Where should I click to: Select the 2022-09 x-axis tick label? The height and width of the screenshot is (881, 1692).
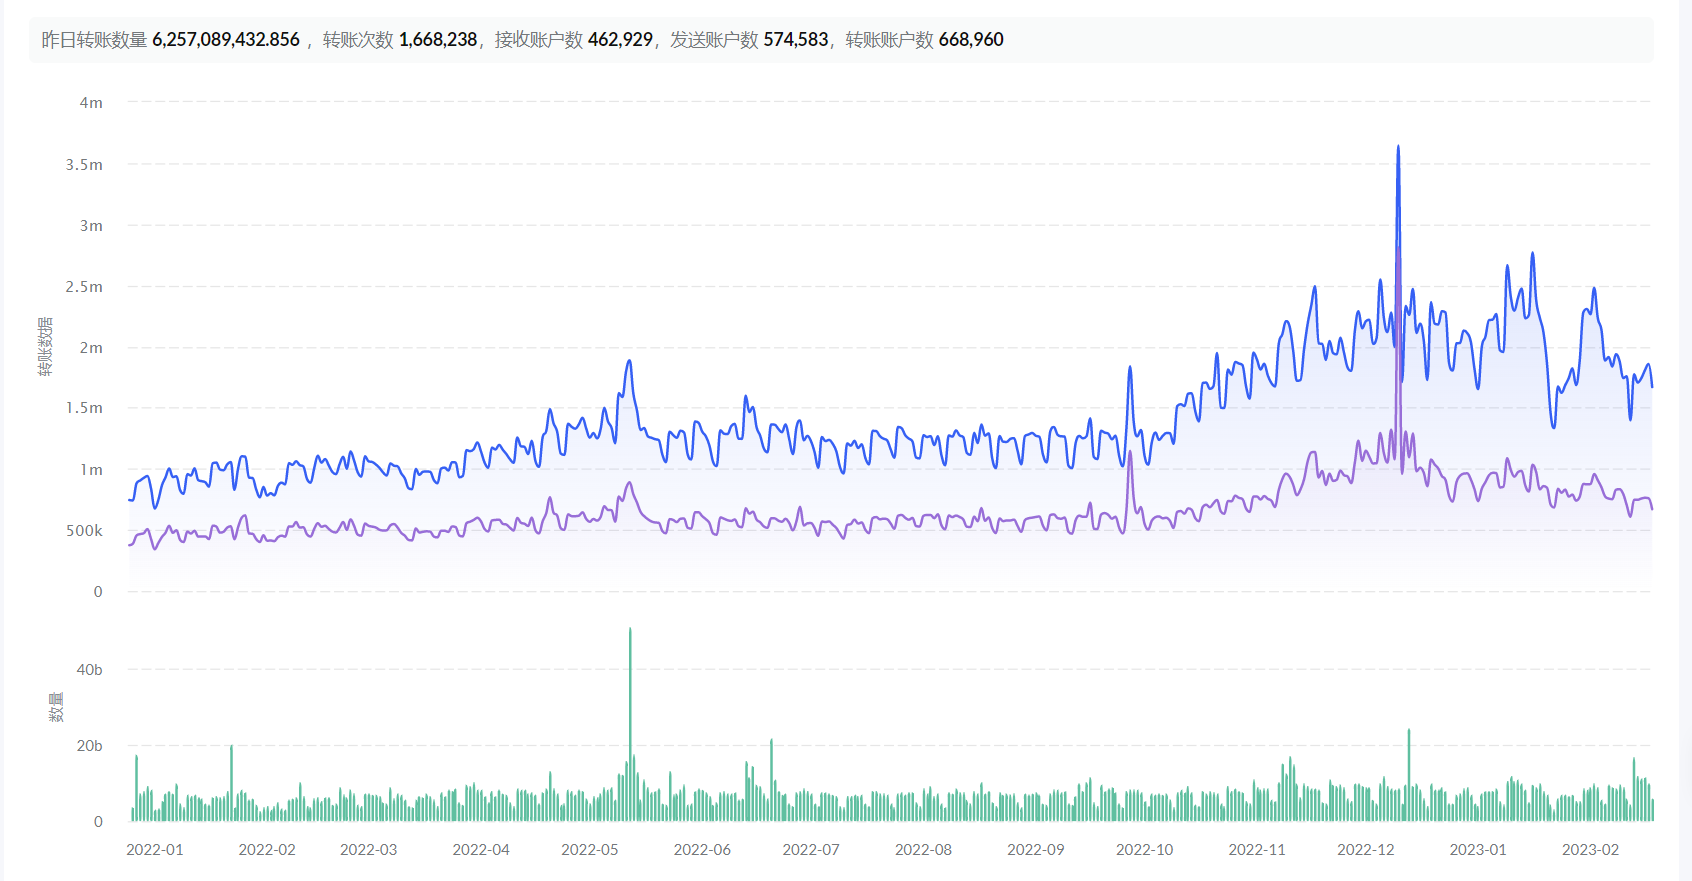tap(1035, 850)
